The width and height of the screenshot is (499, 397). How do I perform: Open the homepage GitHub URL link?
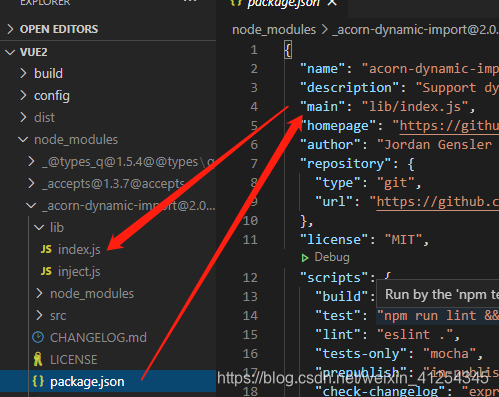click(x=449, y=126)
